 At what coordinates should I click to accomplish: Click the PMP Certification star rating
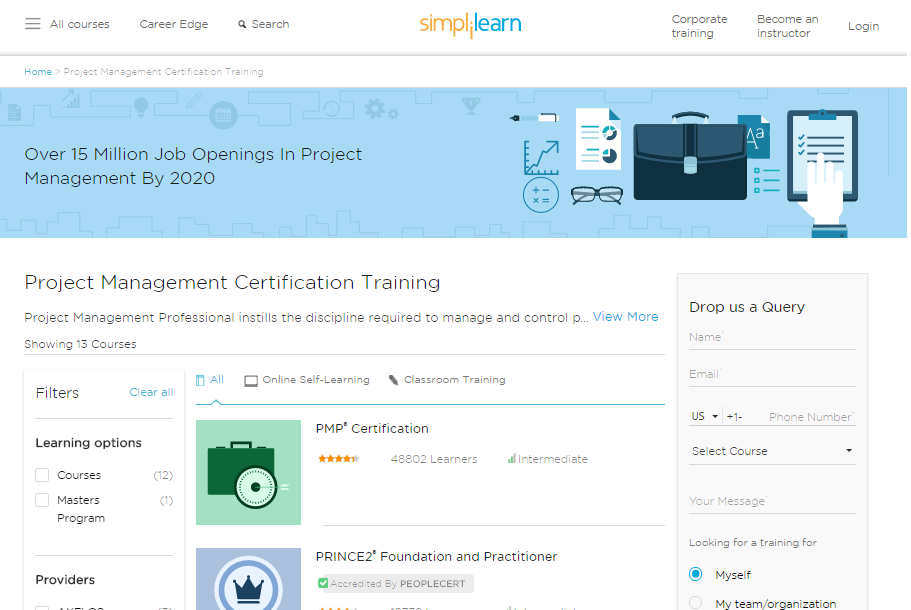[340, 458]
